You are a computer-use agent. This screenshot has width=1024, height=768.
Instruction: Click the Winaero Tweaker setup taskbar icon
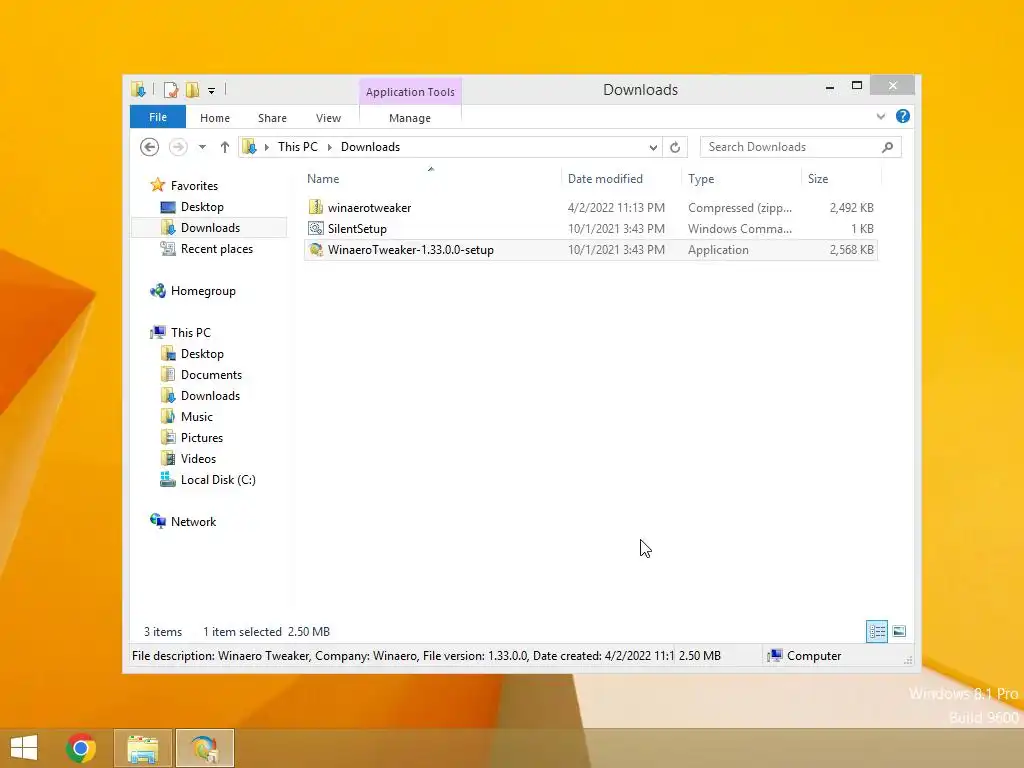pyautogui.click(x=205, y=748)
